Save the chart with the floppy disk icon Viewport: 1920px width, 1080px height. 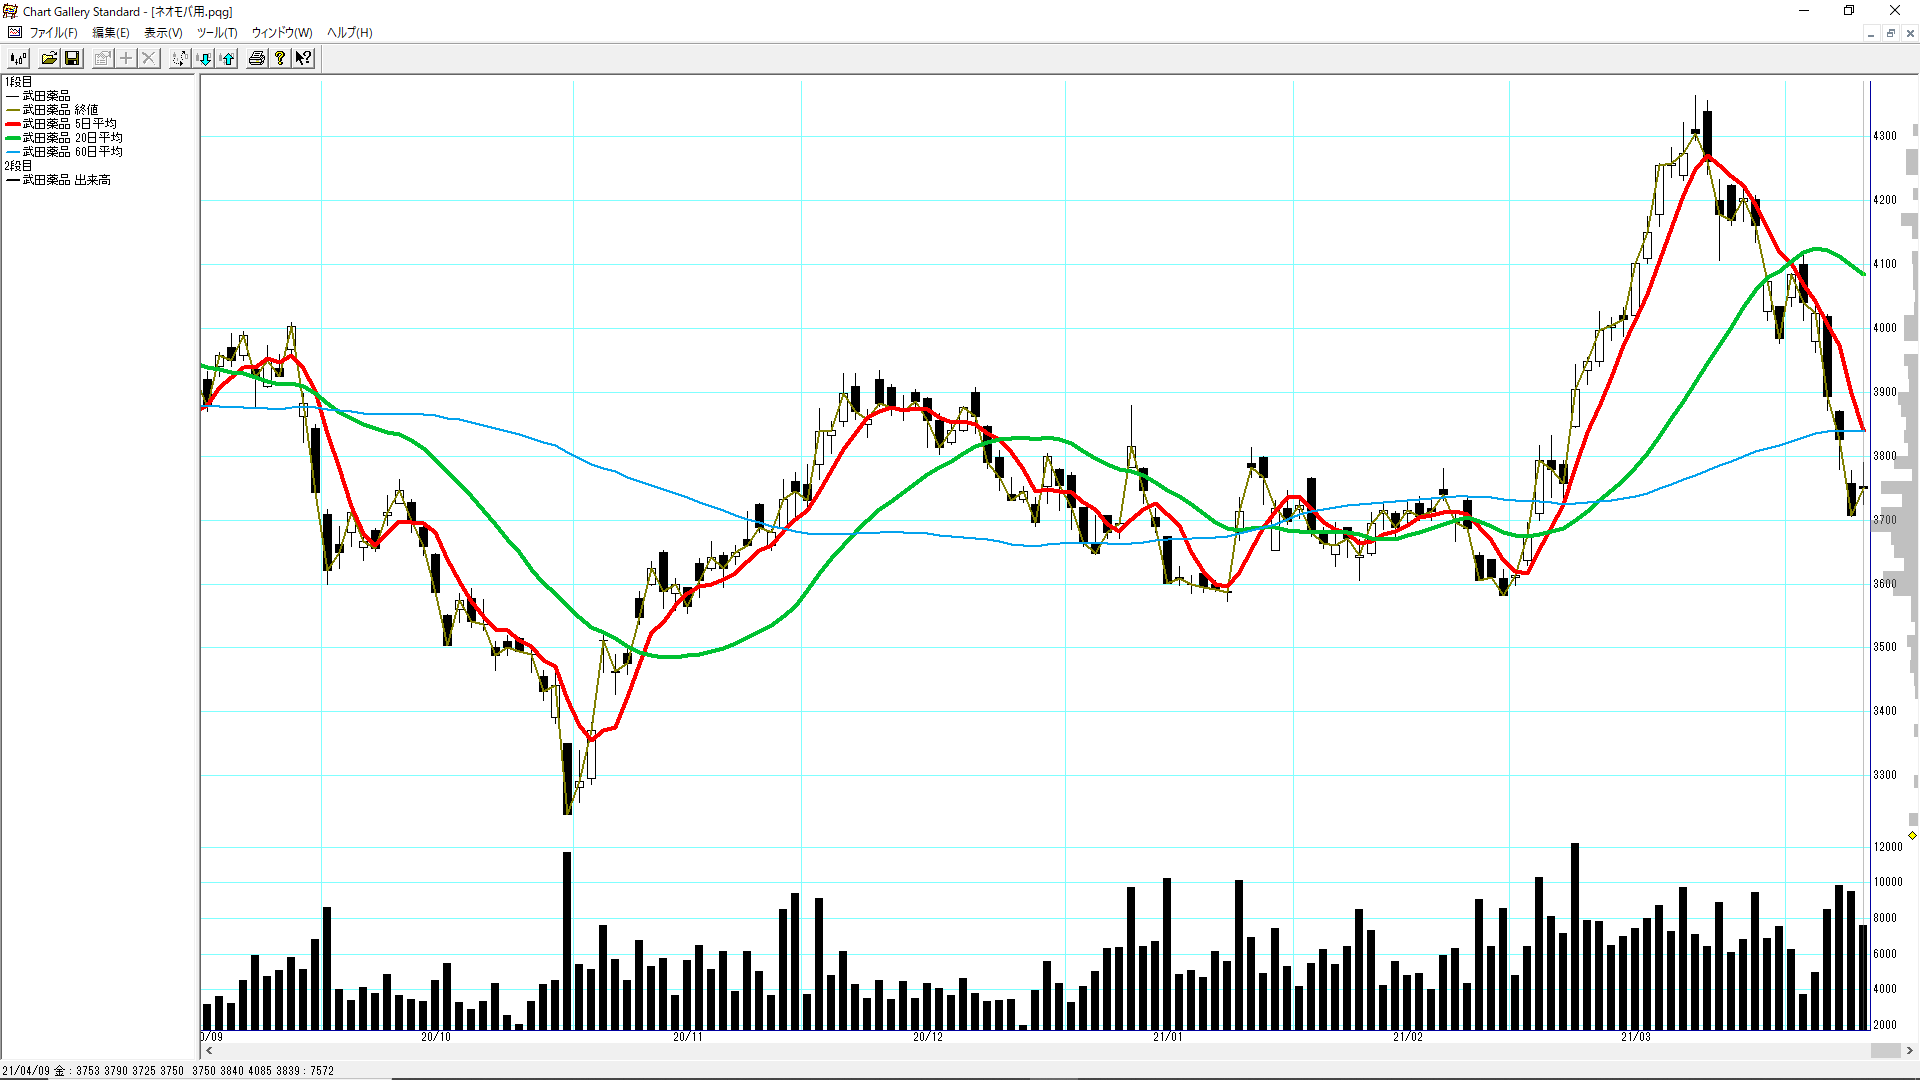[x=72, y=59]
